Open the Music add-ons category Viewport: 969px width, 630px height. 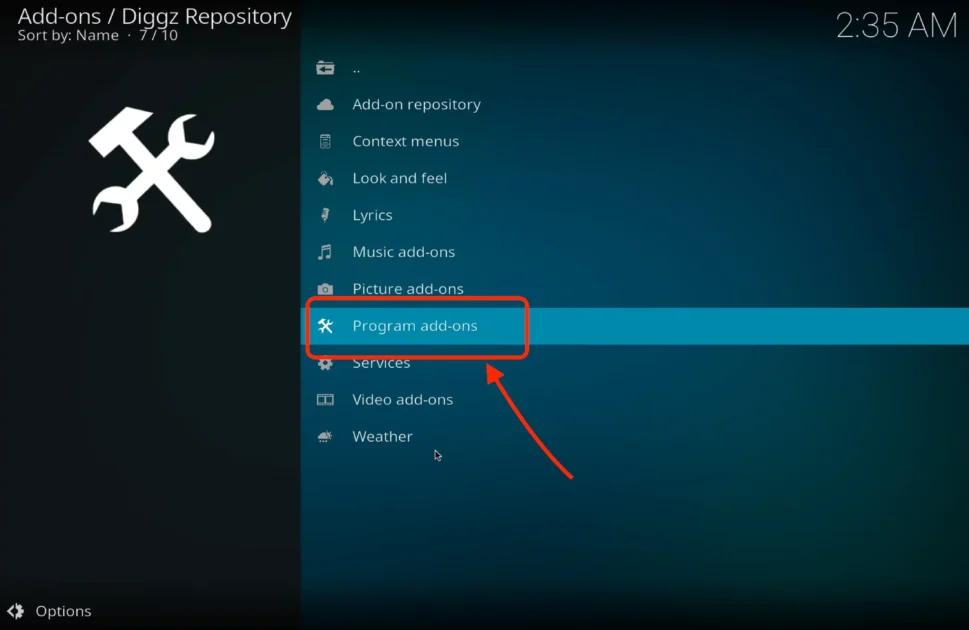pos(404,252)
